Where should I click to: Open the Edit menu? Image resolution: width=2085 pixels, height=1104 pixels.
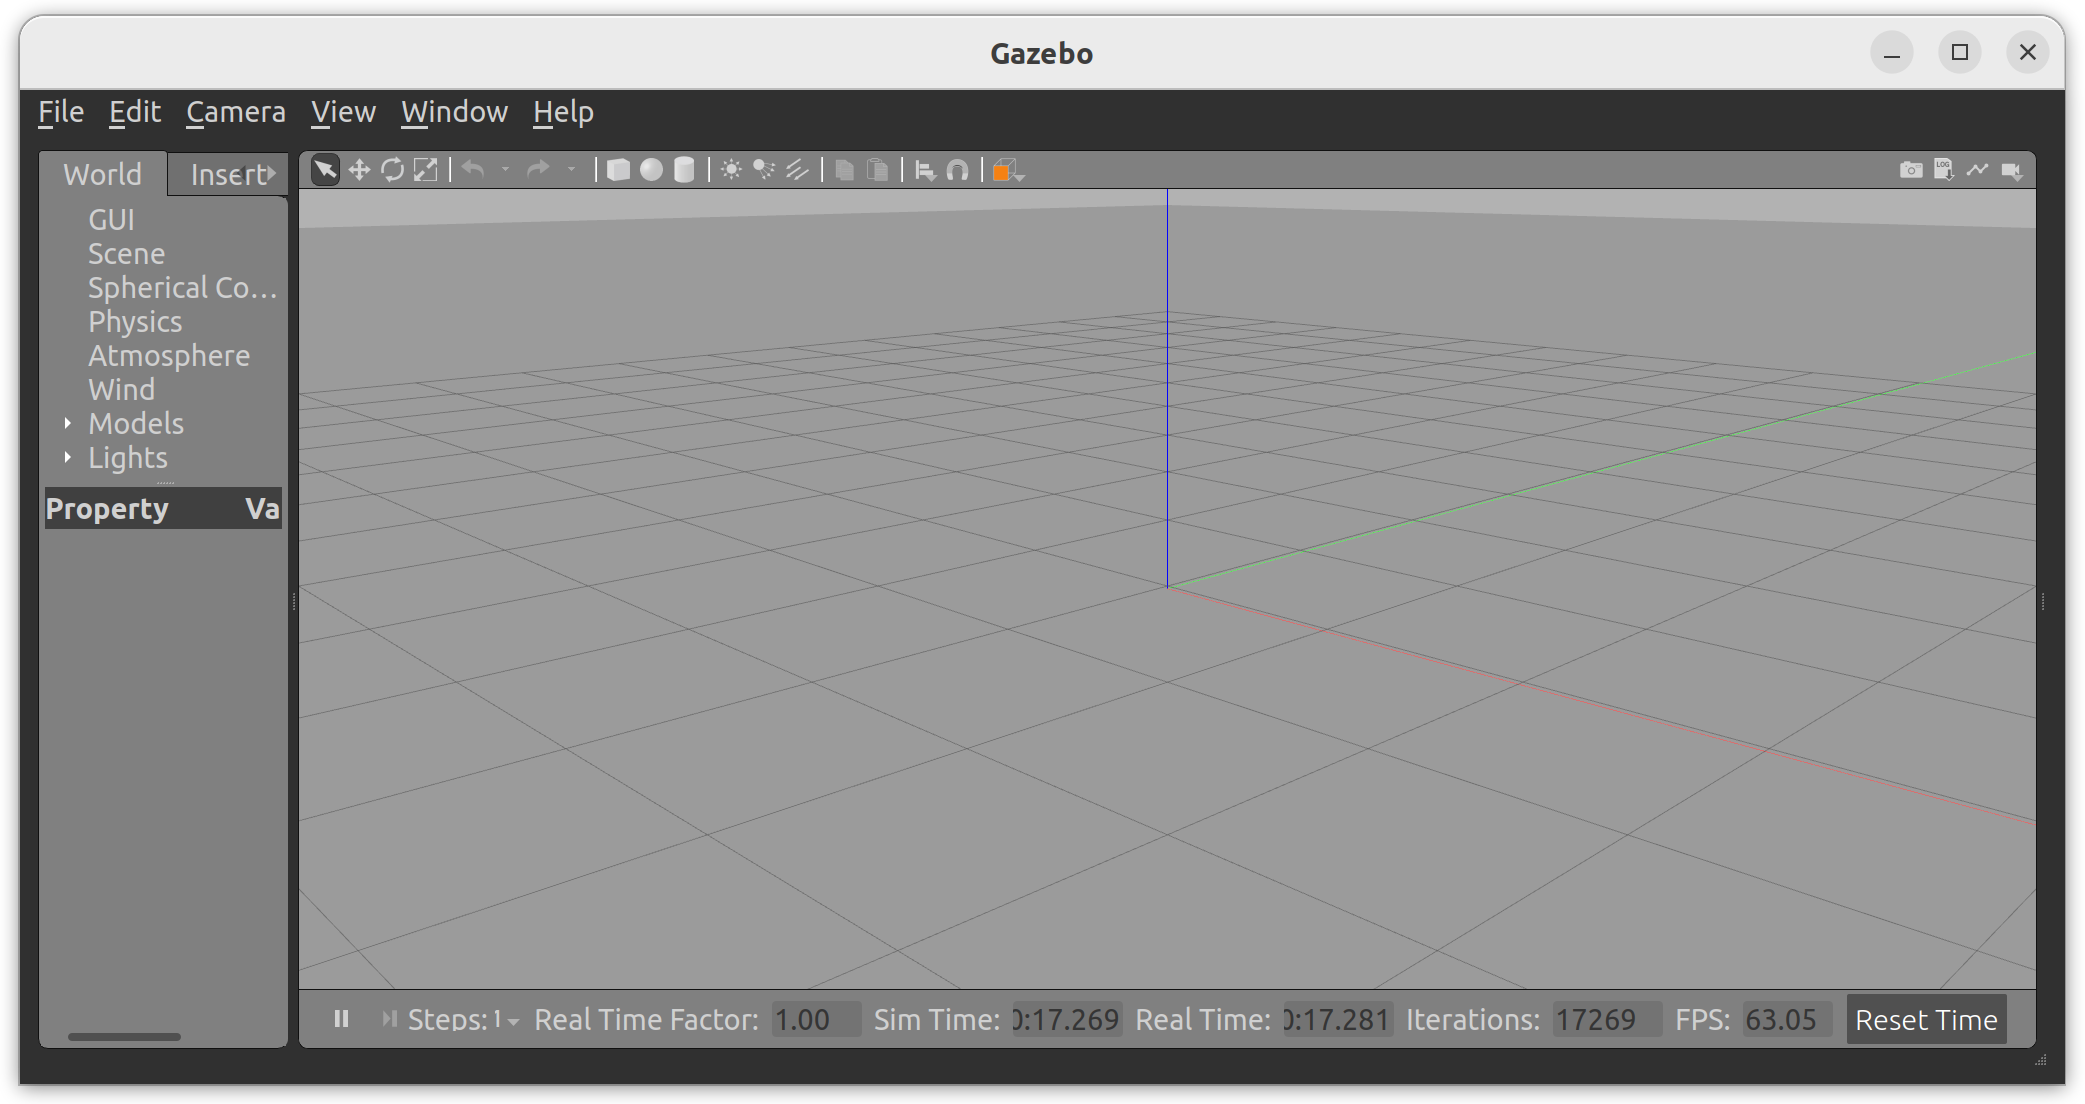tap(135, 112)
